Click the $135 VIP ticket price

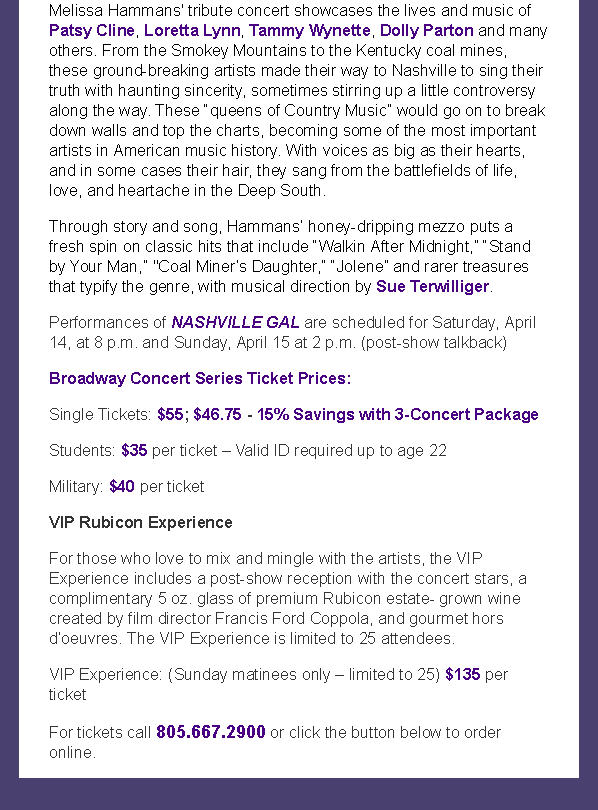463,674
